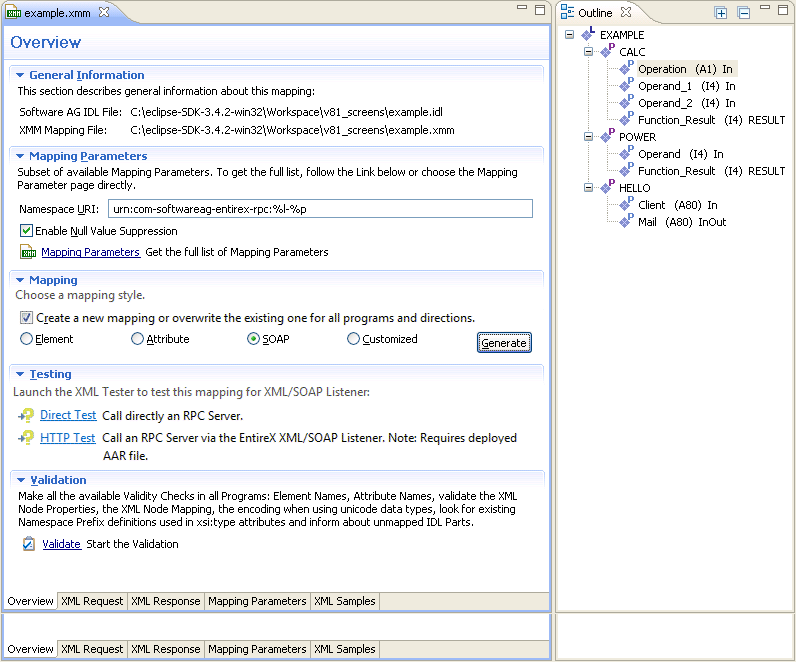Collapse the EXAMPLE tree node
Viewport: 796px width, 662px height.
click(x=570, y=35)
